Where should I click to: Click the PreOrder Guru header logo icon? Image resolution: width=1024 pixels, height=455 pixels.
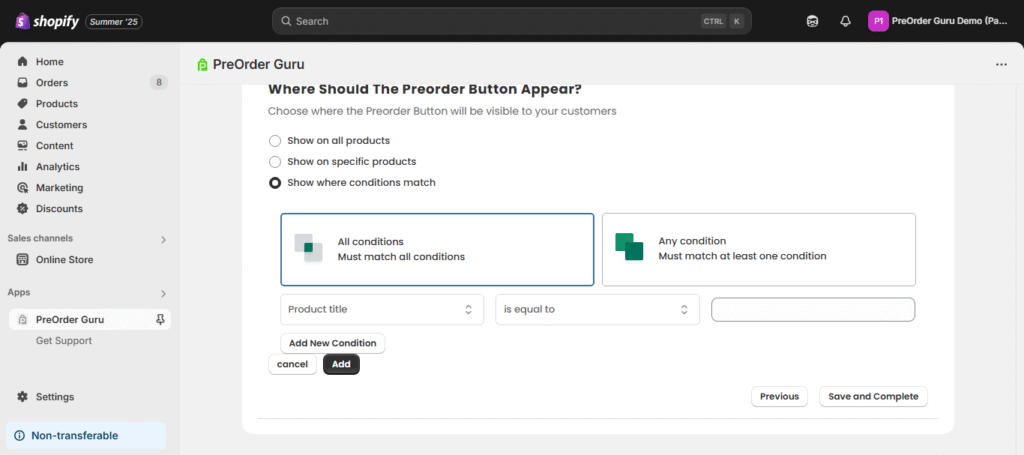tap(203, 65)
